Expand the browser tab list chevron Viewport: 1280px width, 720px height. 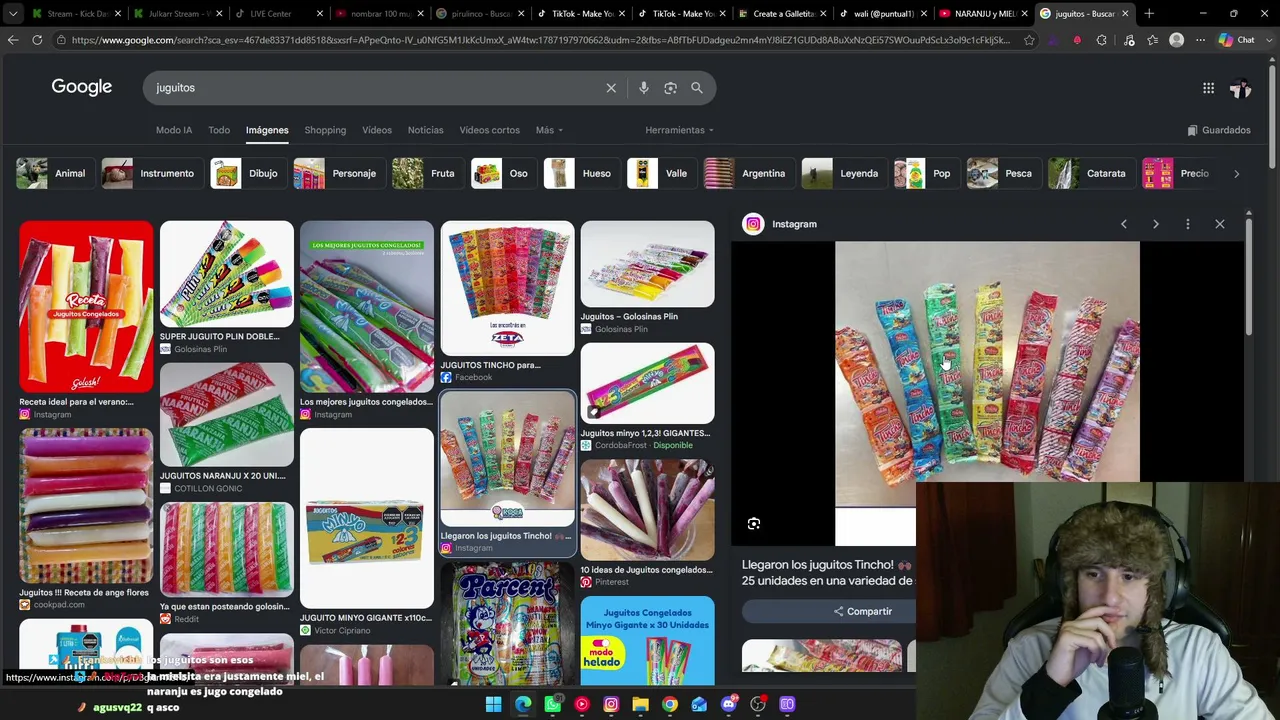(13, 14)
